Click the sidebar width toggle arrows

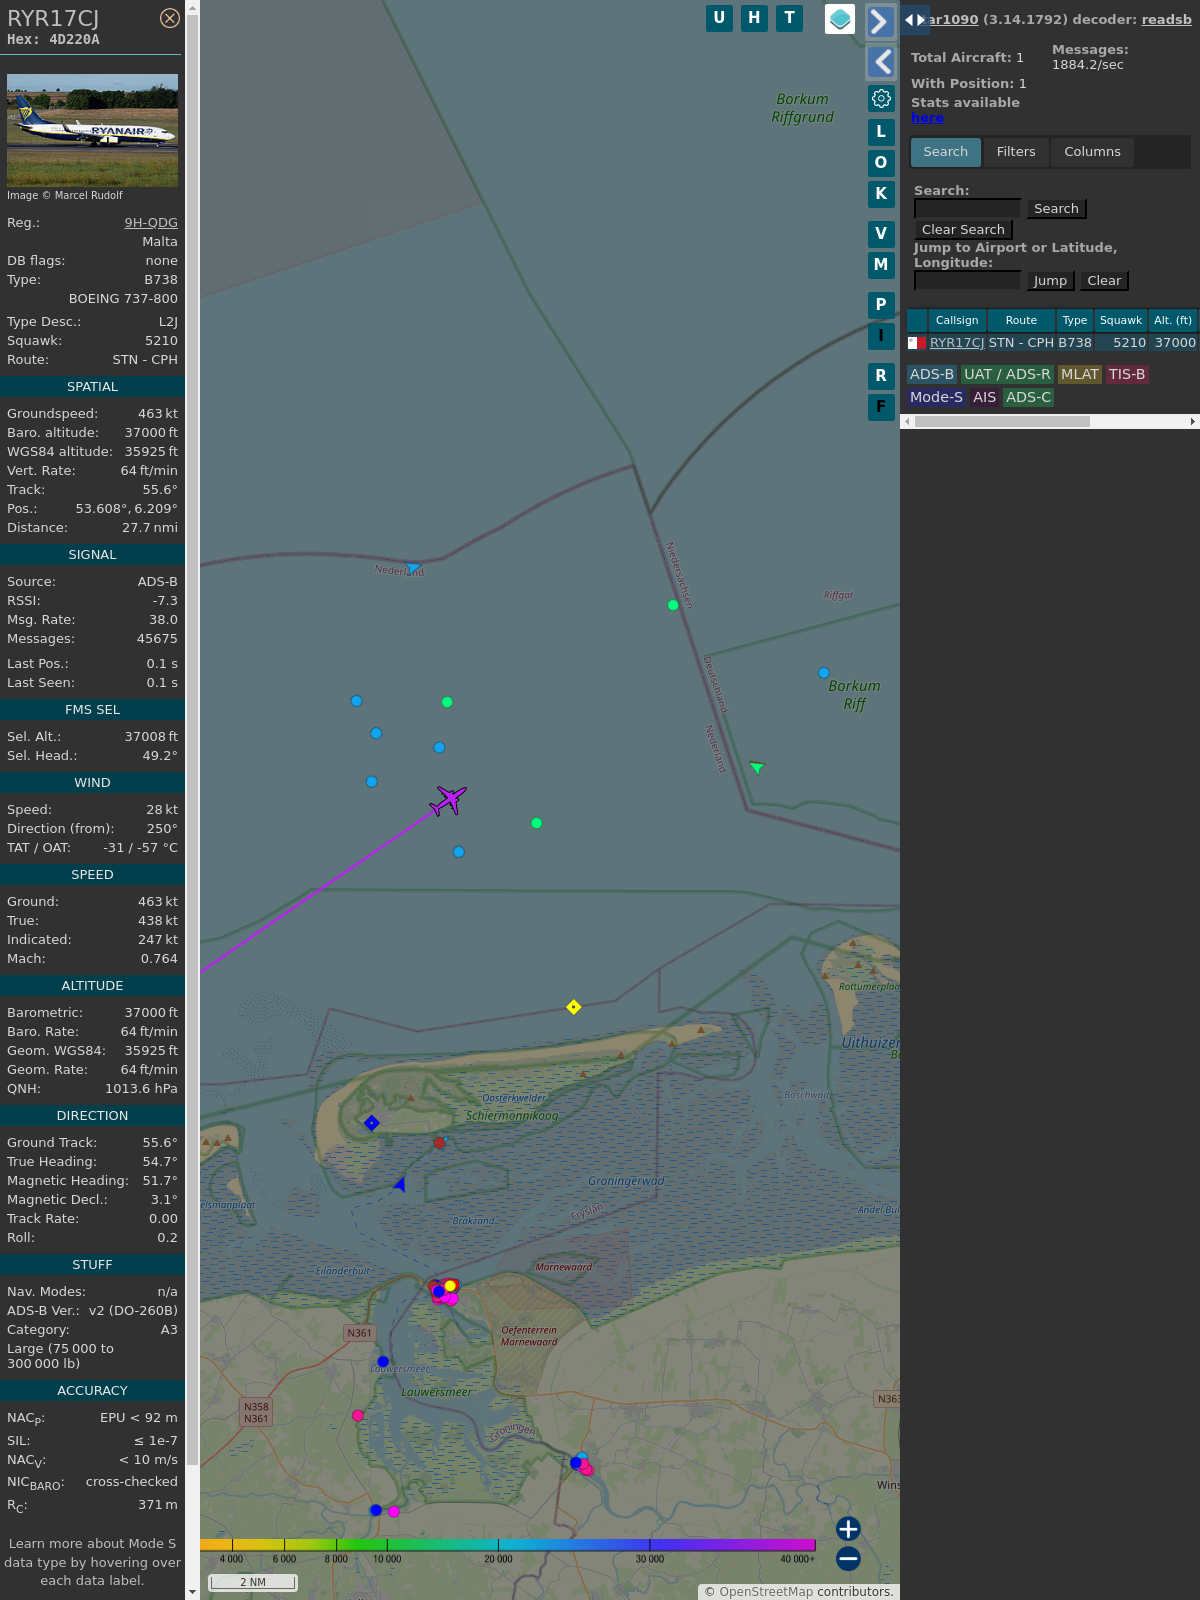tap(914, 20)
